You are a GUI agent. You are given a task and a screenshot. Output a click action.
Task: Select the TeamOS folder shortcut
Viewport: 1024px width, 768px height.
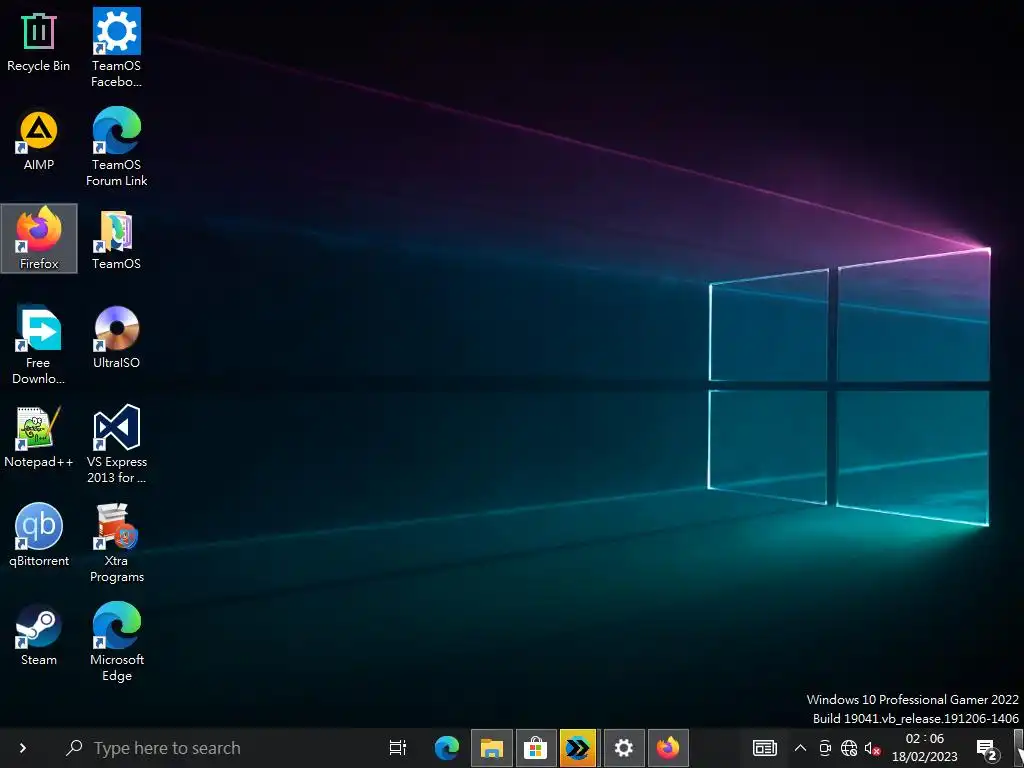coord(116,240)
